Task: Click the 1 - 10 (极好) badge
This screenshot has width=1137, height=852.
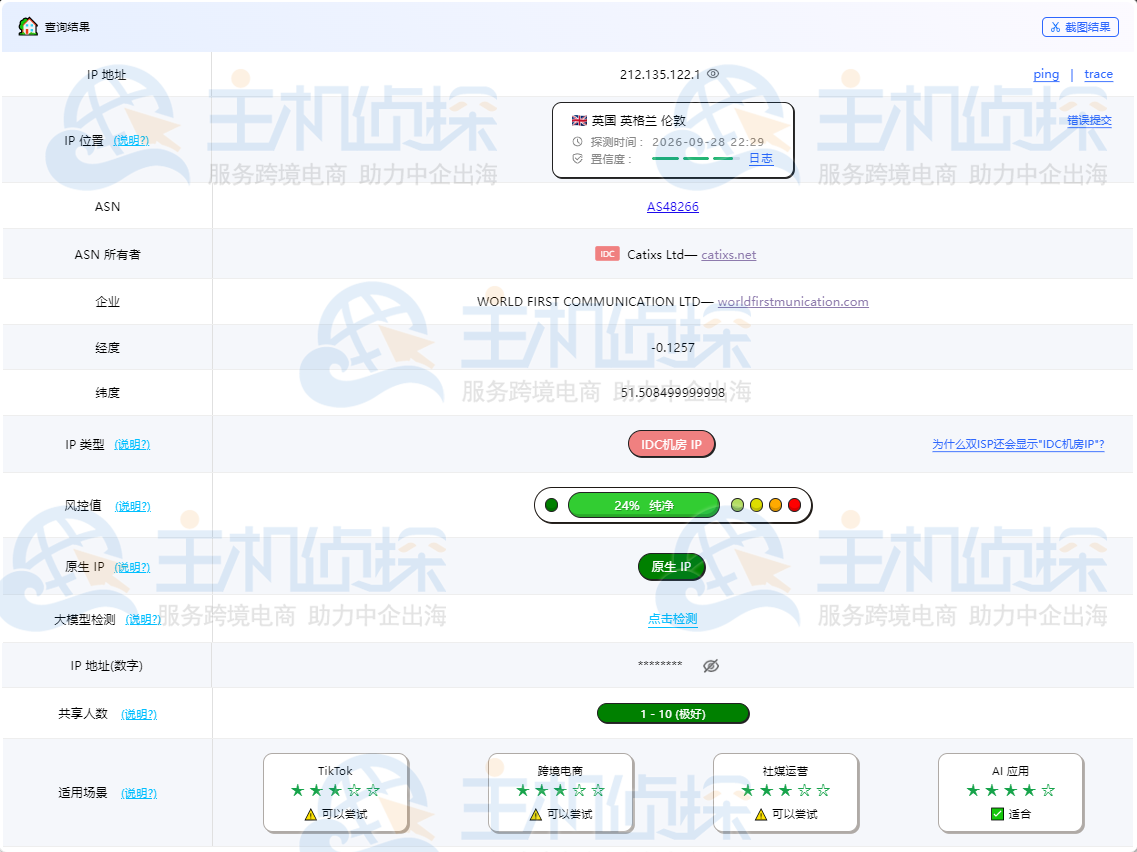Action: pos(673,714)
